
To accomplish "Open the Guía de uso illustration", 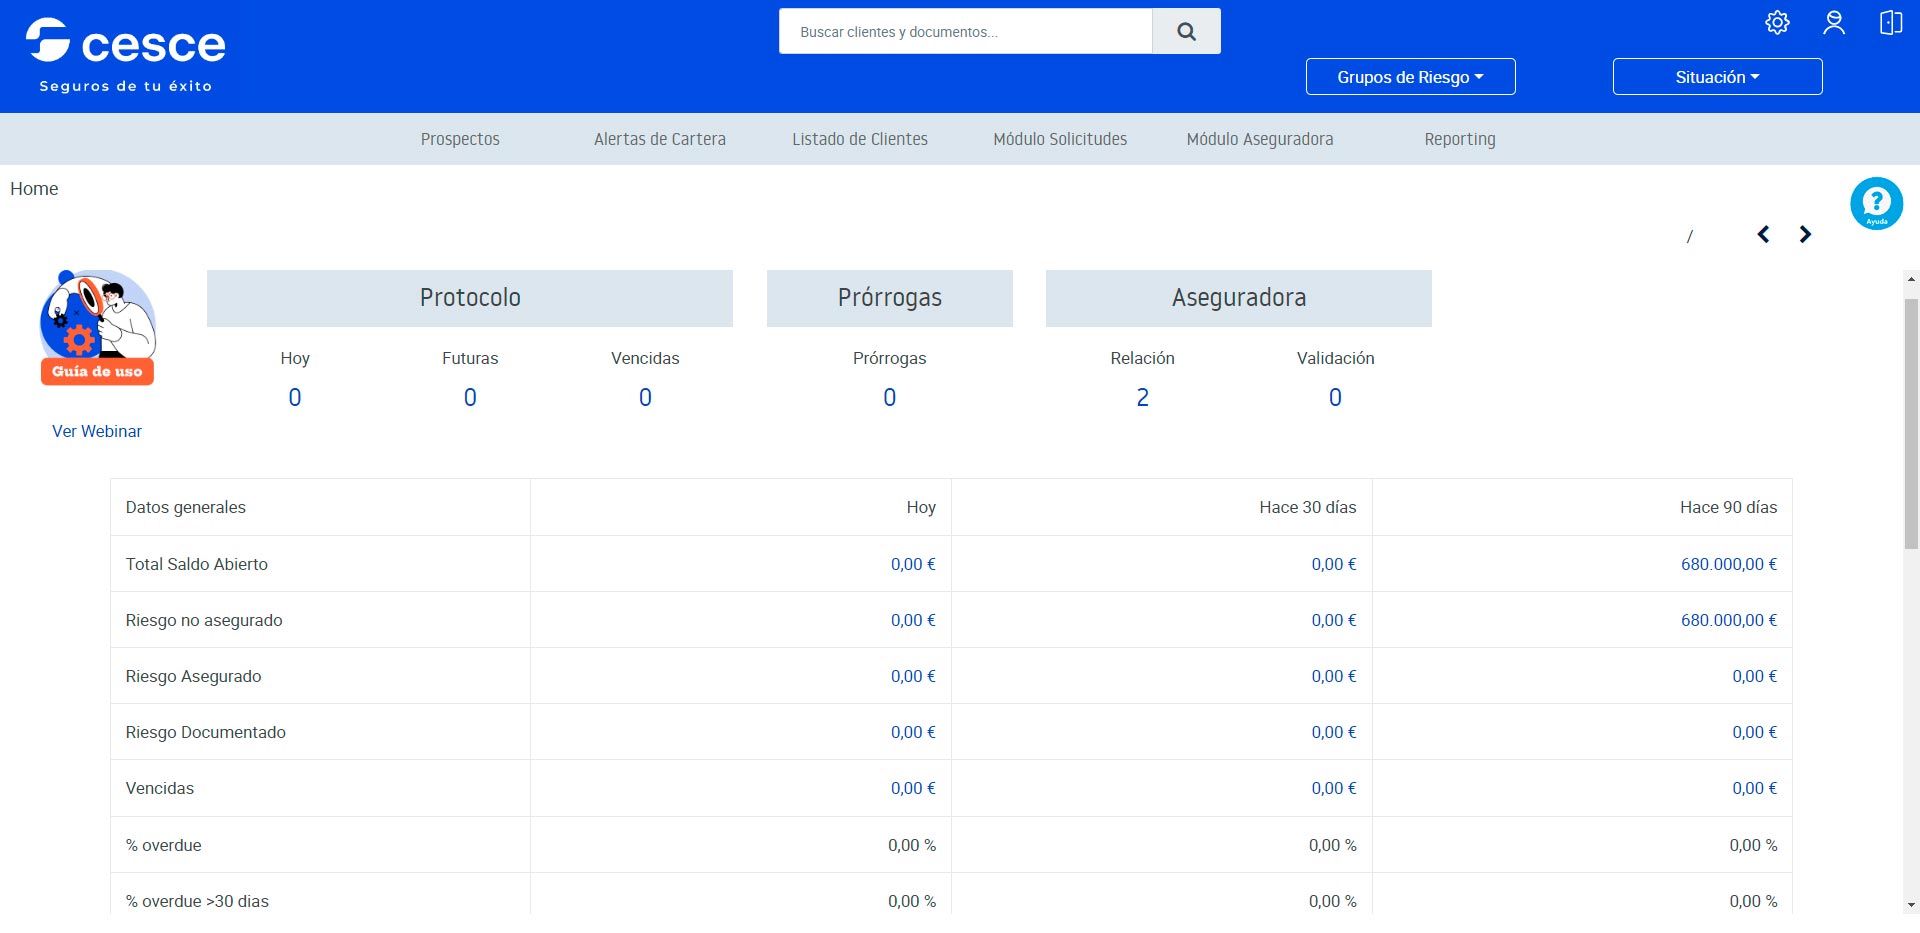I will [x=97, y=327].
